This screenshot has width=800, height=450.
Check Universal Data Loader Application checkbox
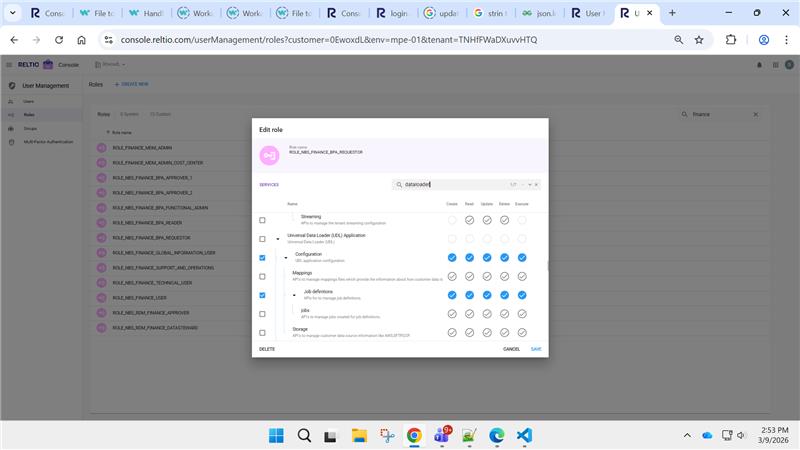click(262, 239)
